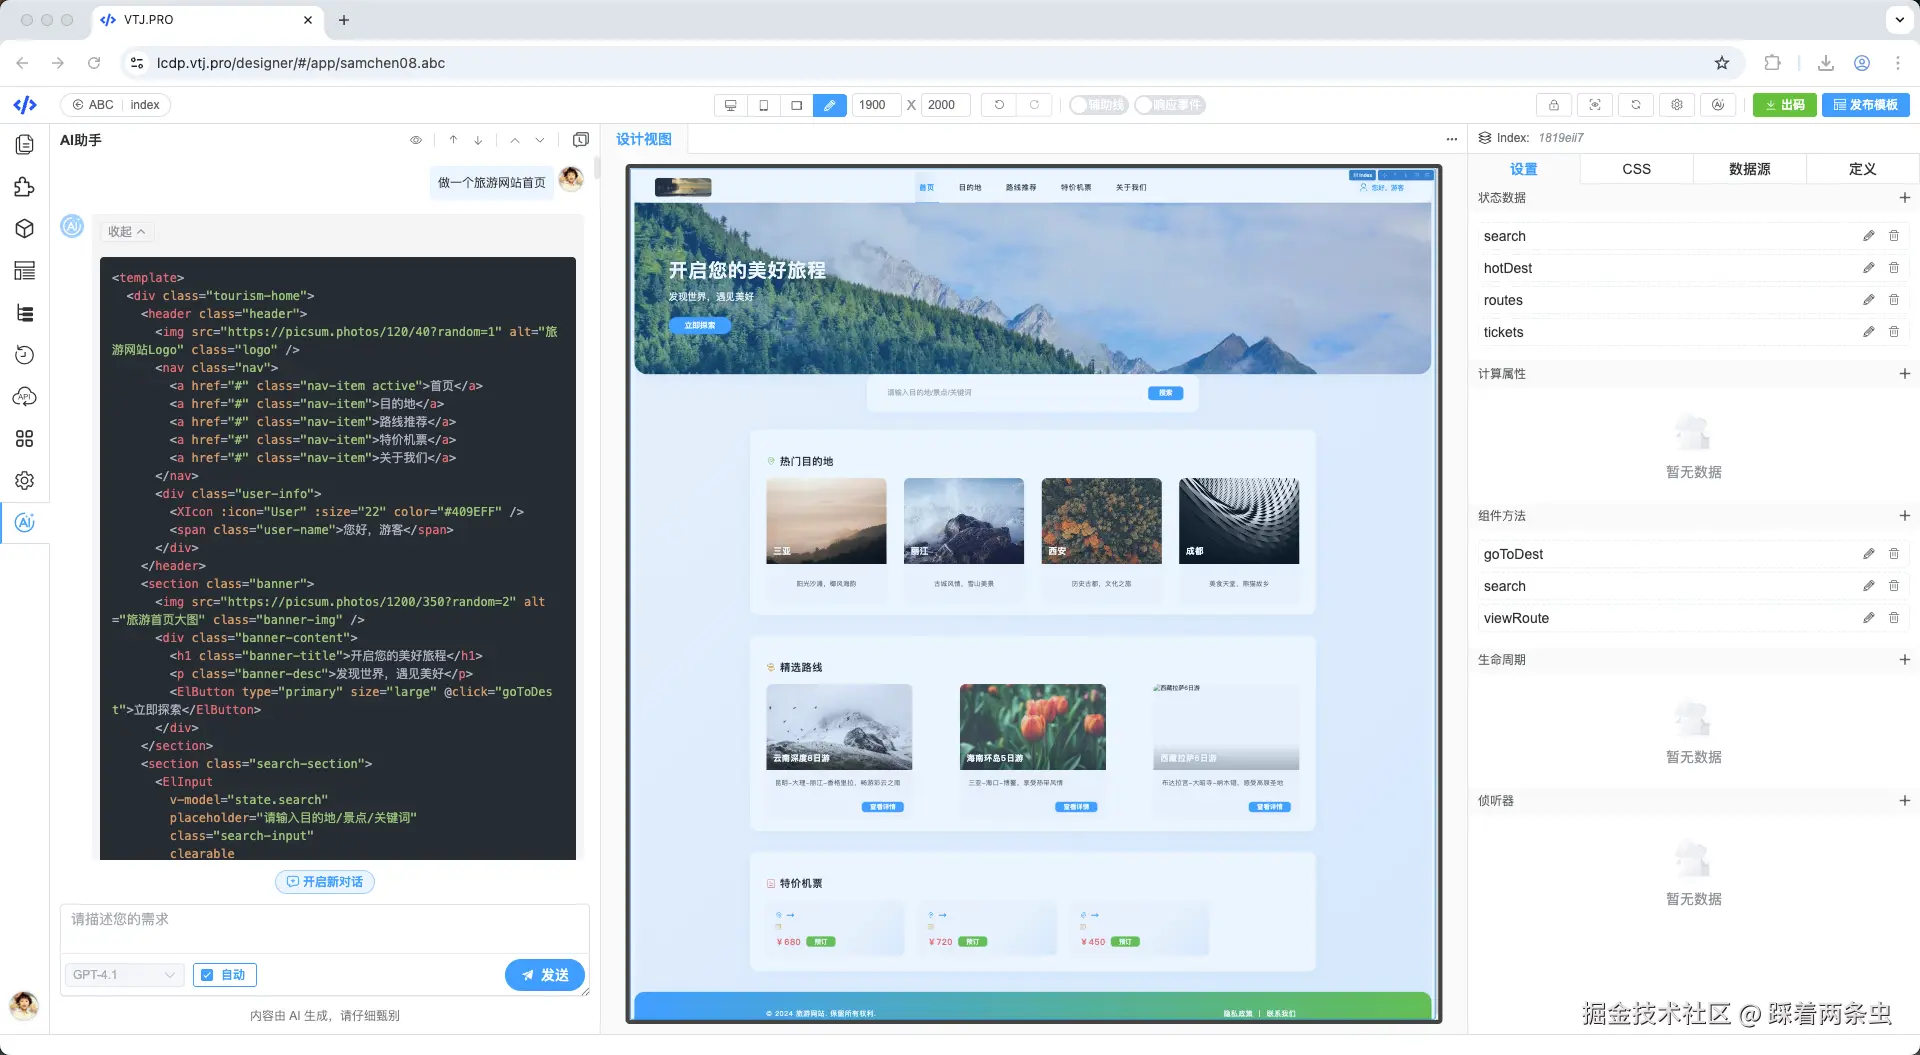Click 开启新对话 button

tap(325, 882)
